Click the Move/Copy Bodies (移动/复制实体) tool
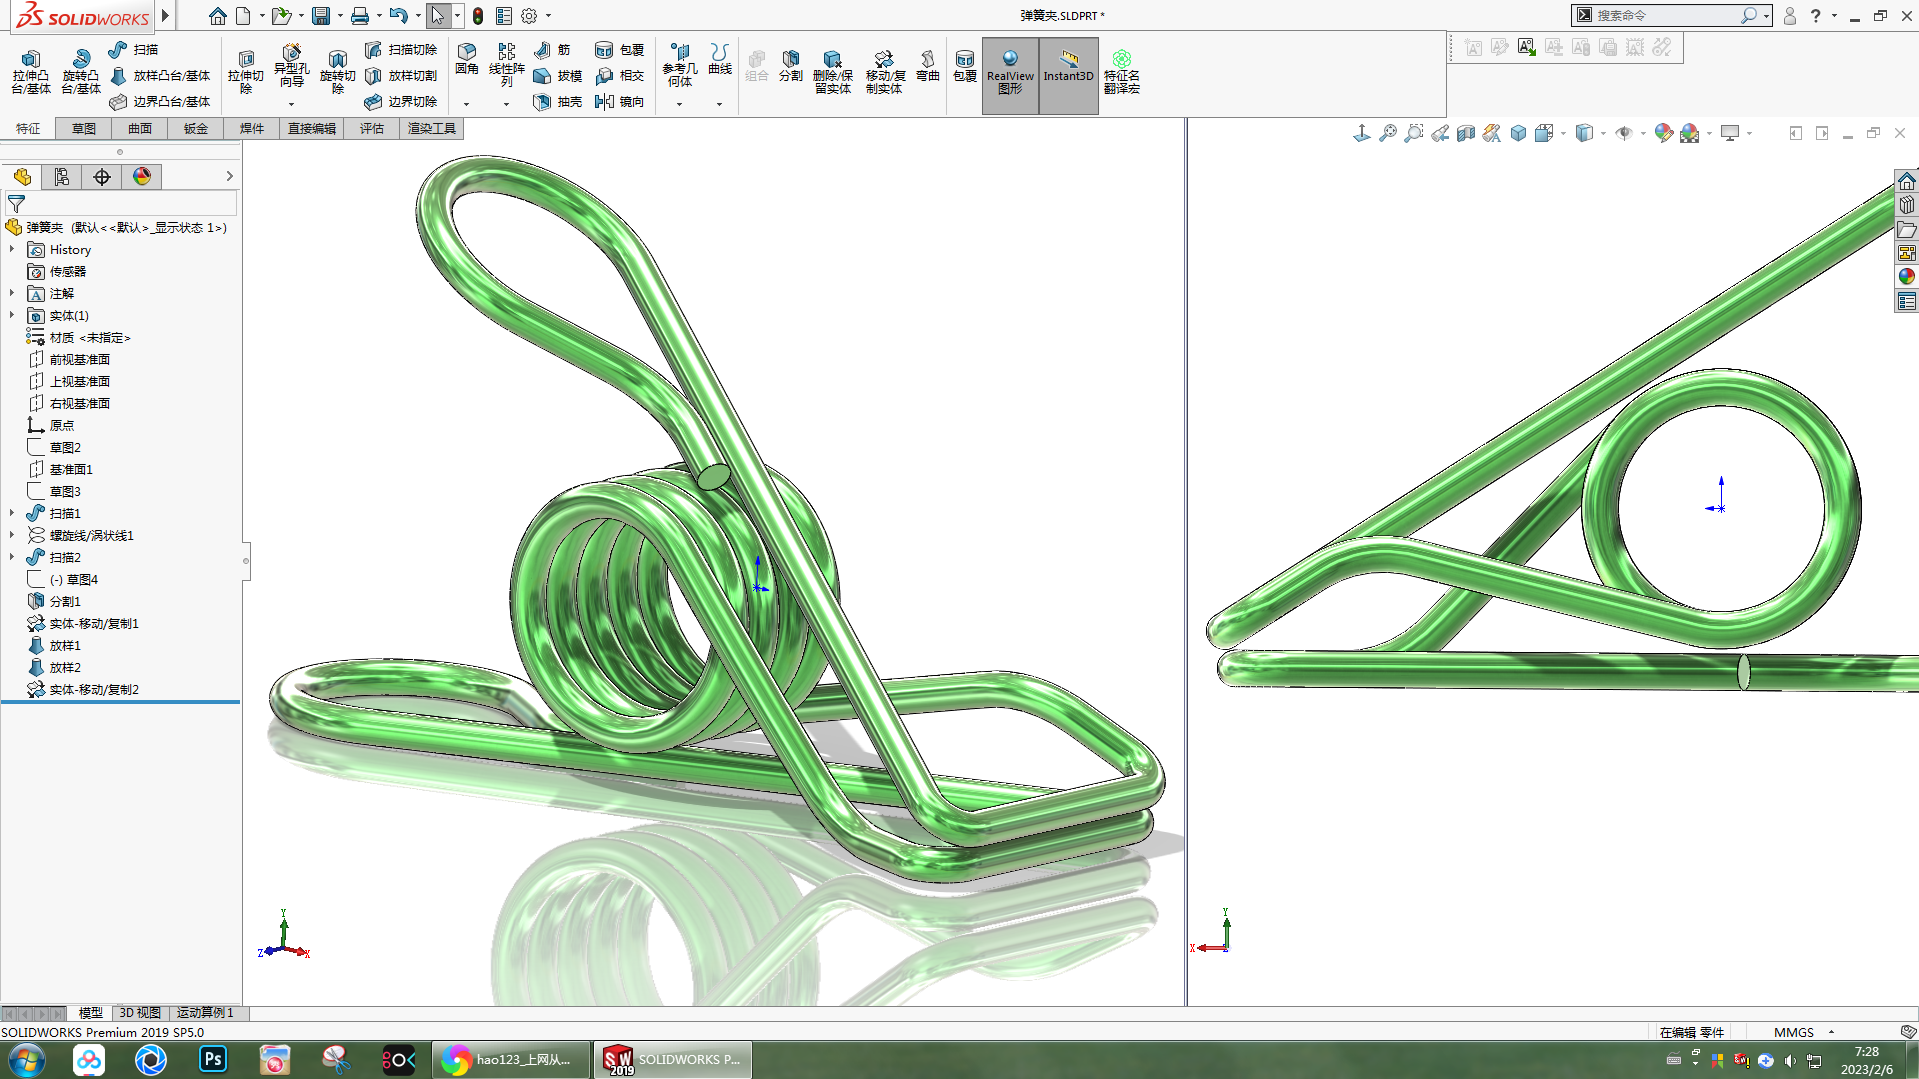Image resolution: width=1919 pixels, height=1079 pixels. 884,71
